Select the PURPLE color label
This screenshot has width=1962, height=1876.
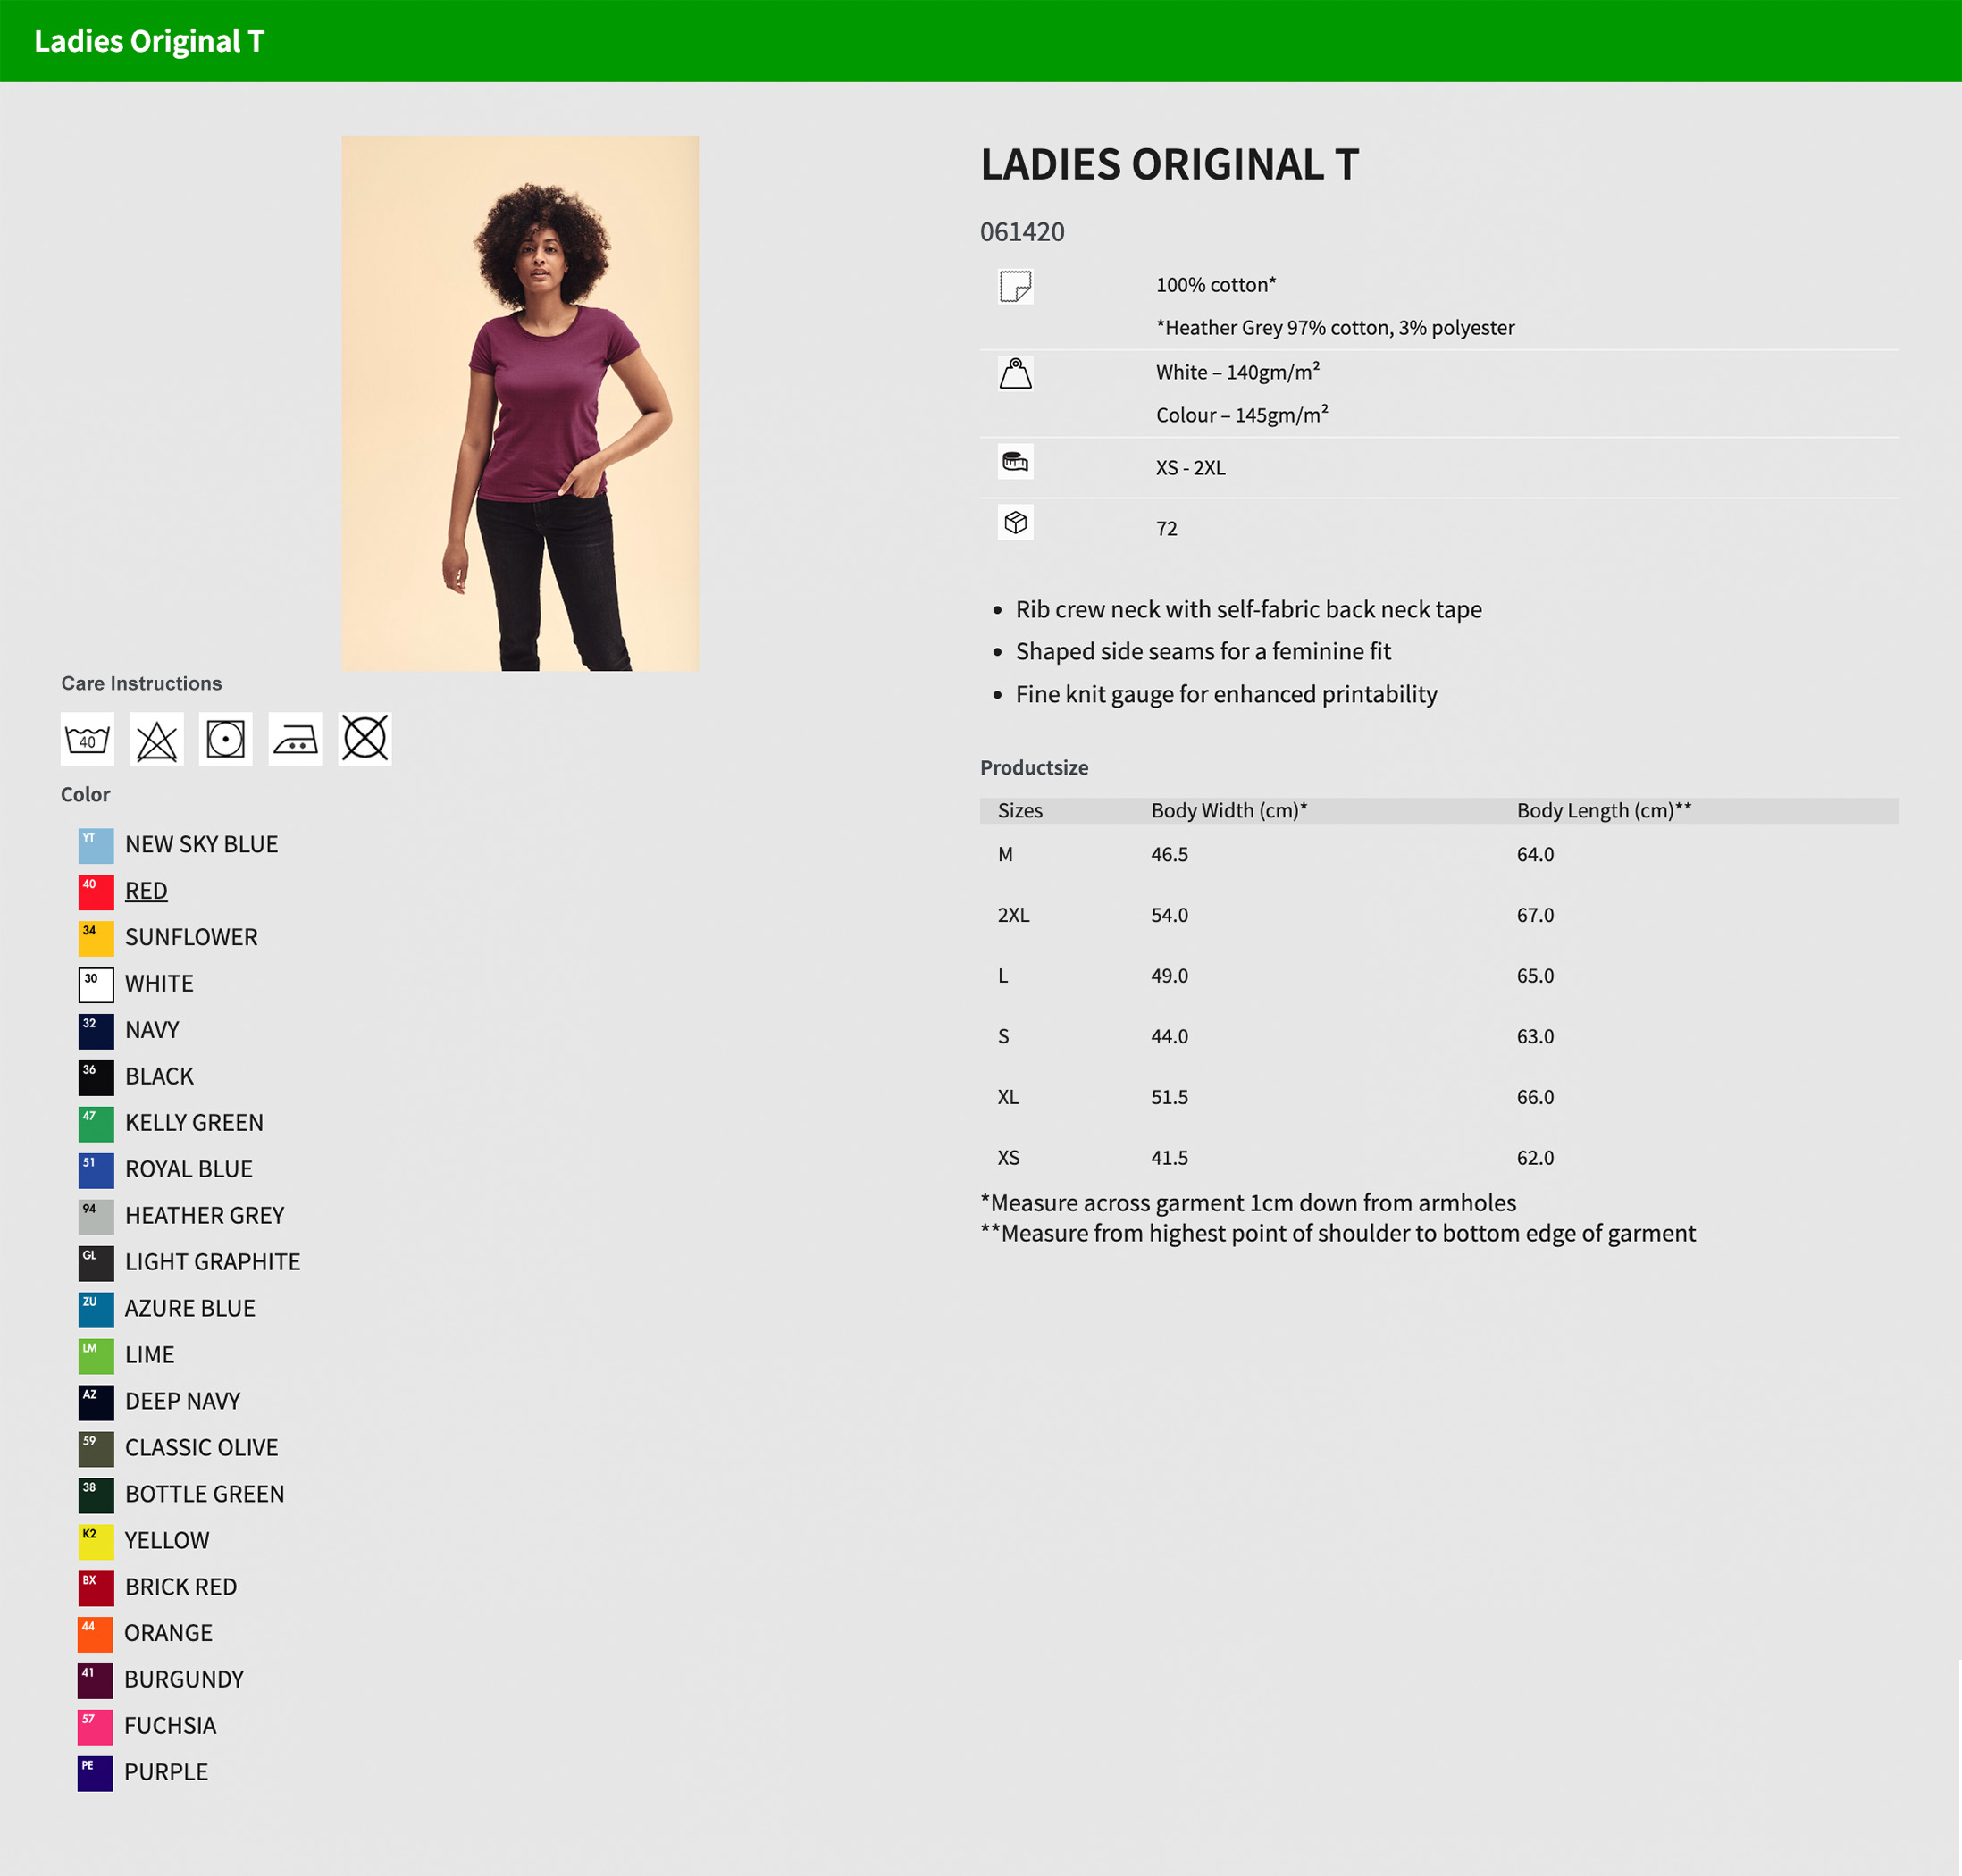coord(166,1772)
